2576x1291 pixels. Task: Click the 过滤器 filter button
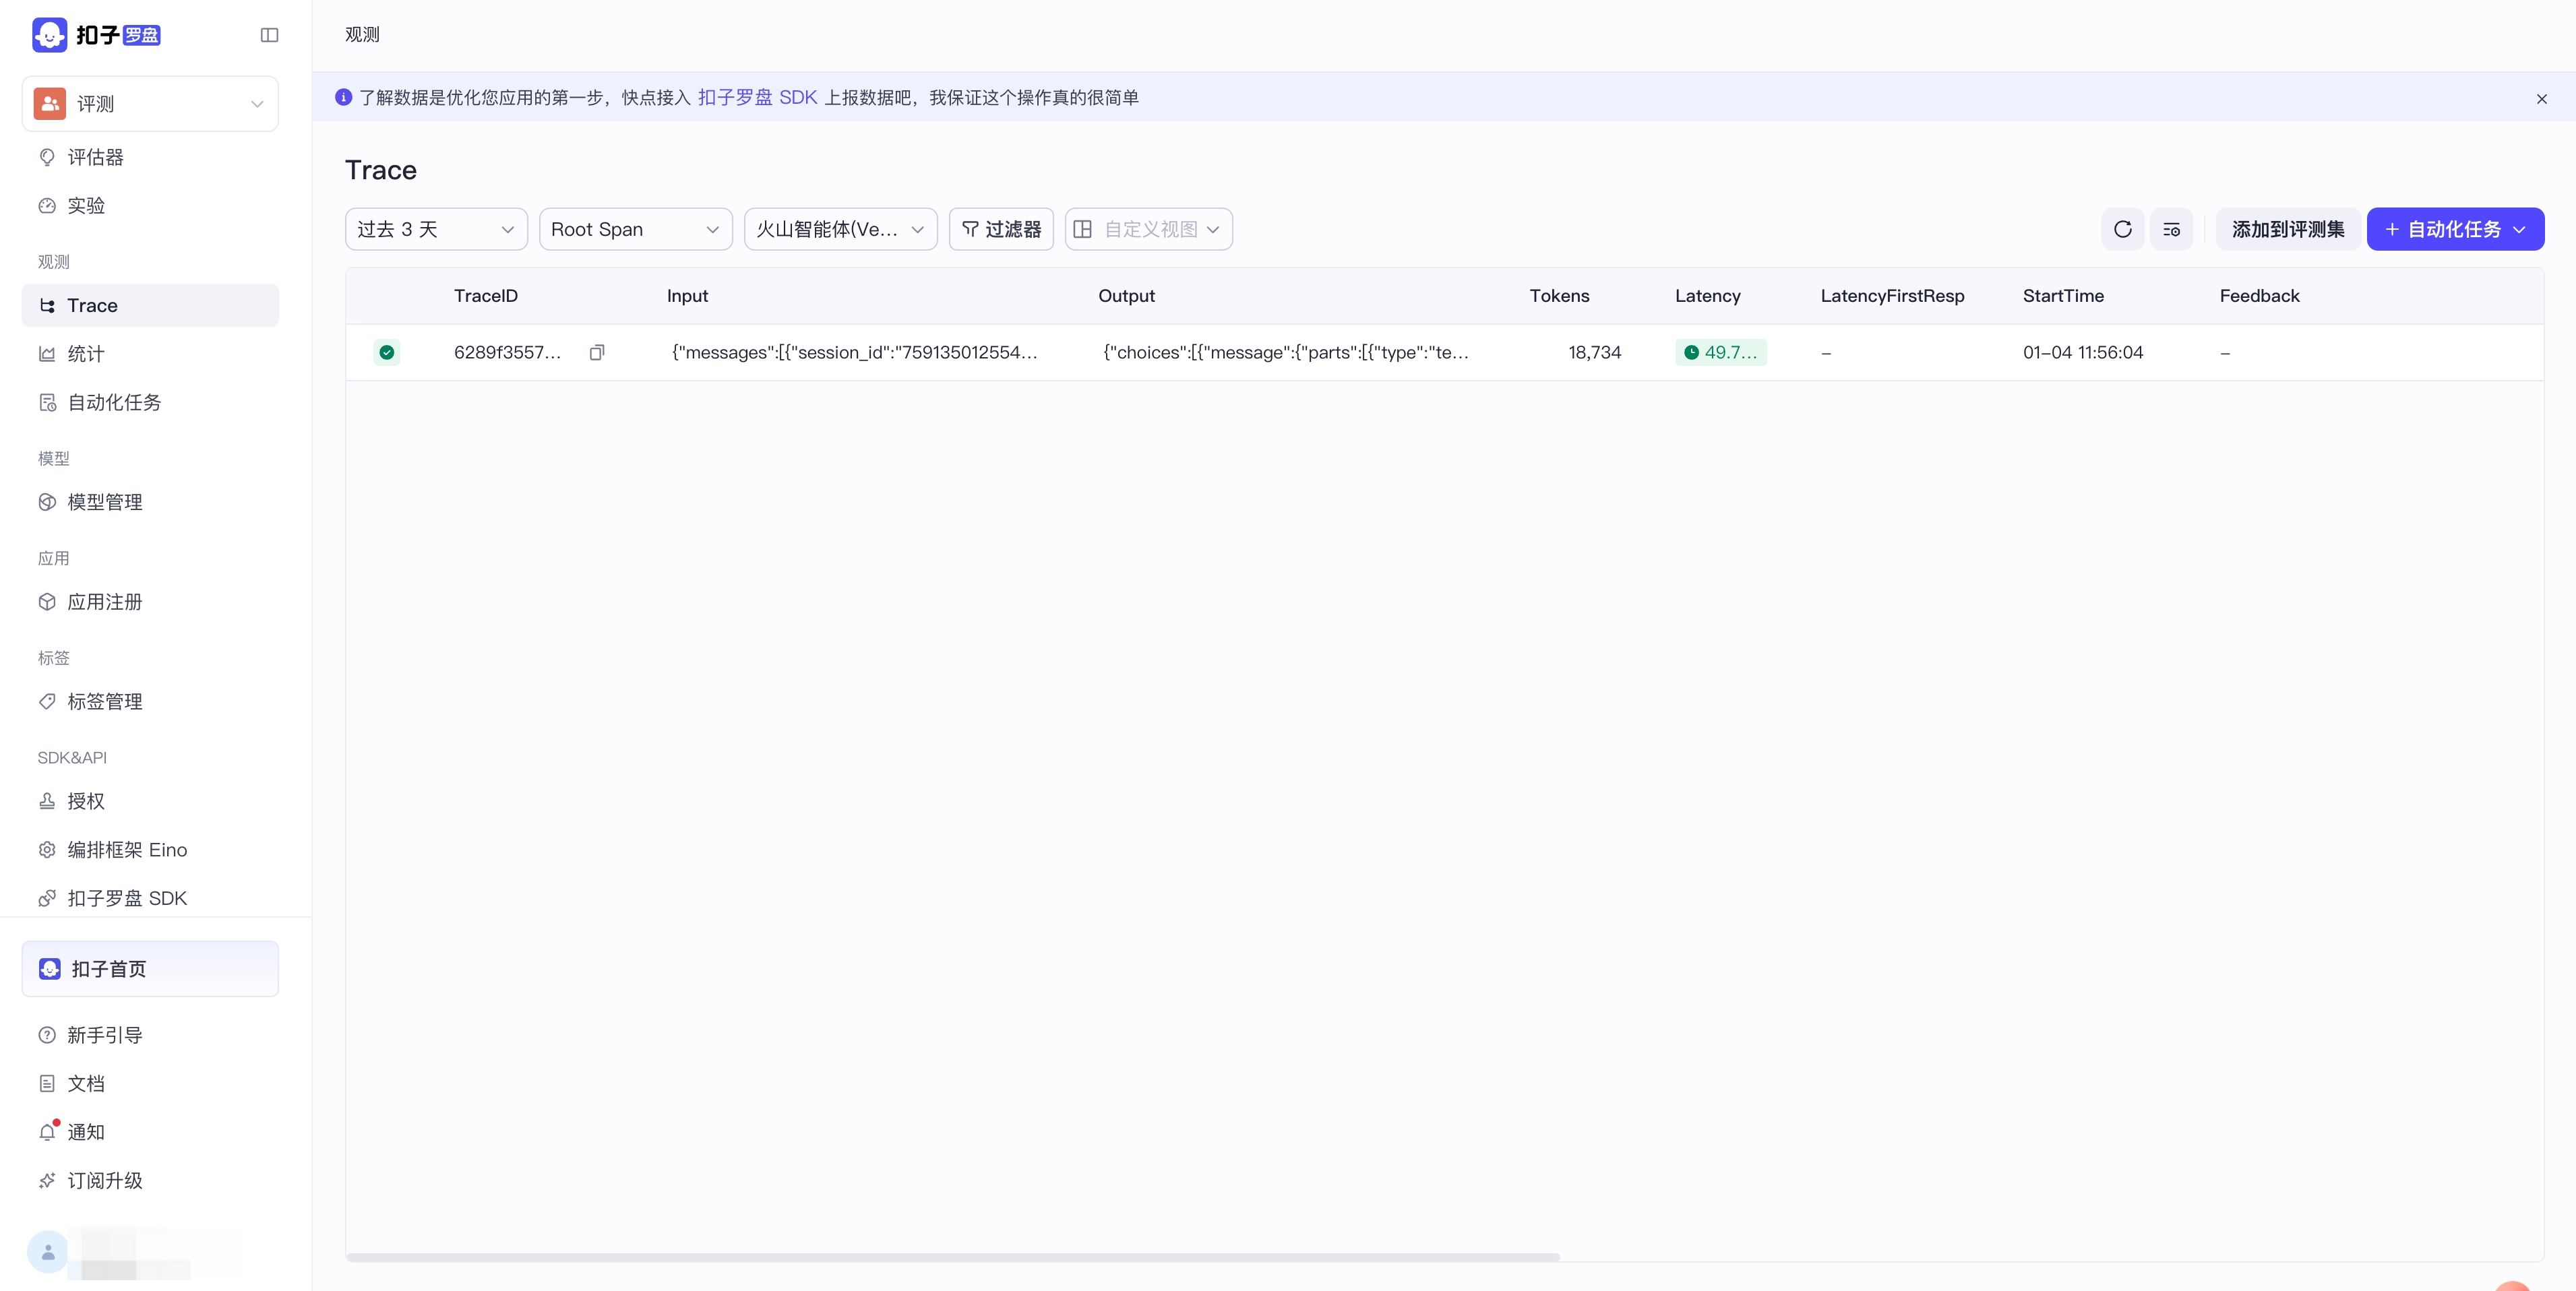coord(1001,229)
